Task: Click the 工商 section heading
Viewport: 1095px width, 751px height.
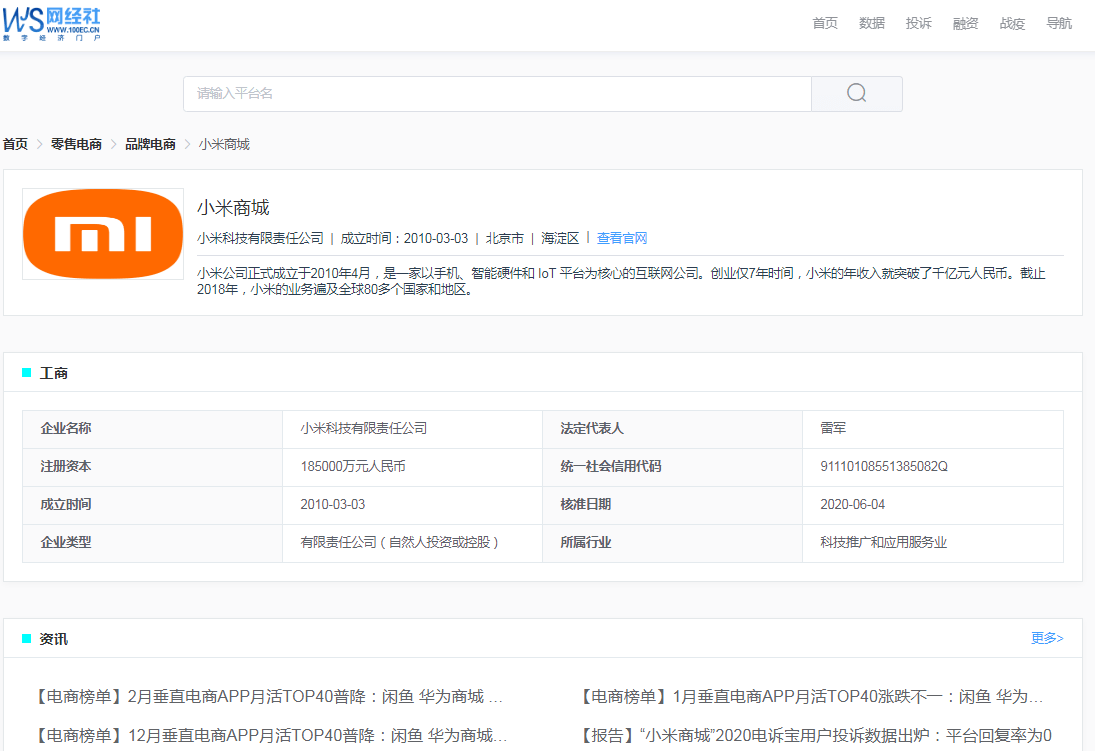Action: 54,373
